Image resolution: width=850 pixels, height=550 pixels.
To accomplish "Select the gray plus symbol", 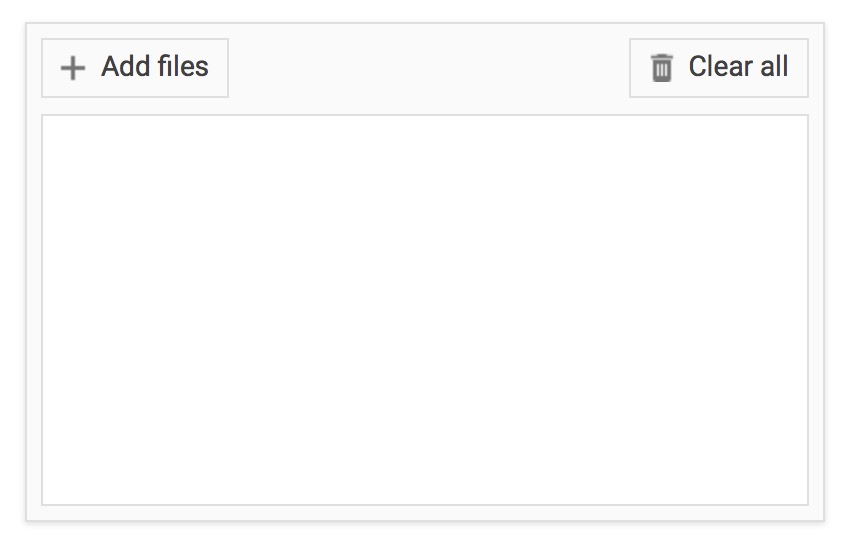I will pos(73,68).
